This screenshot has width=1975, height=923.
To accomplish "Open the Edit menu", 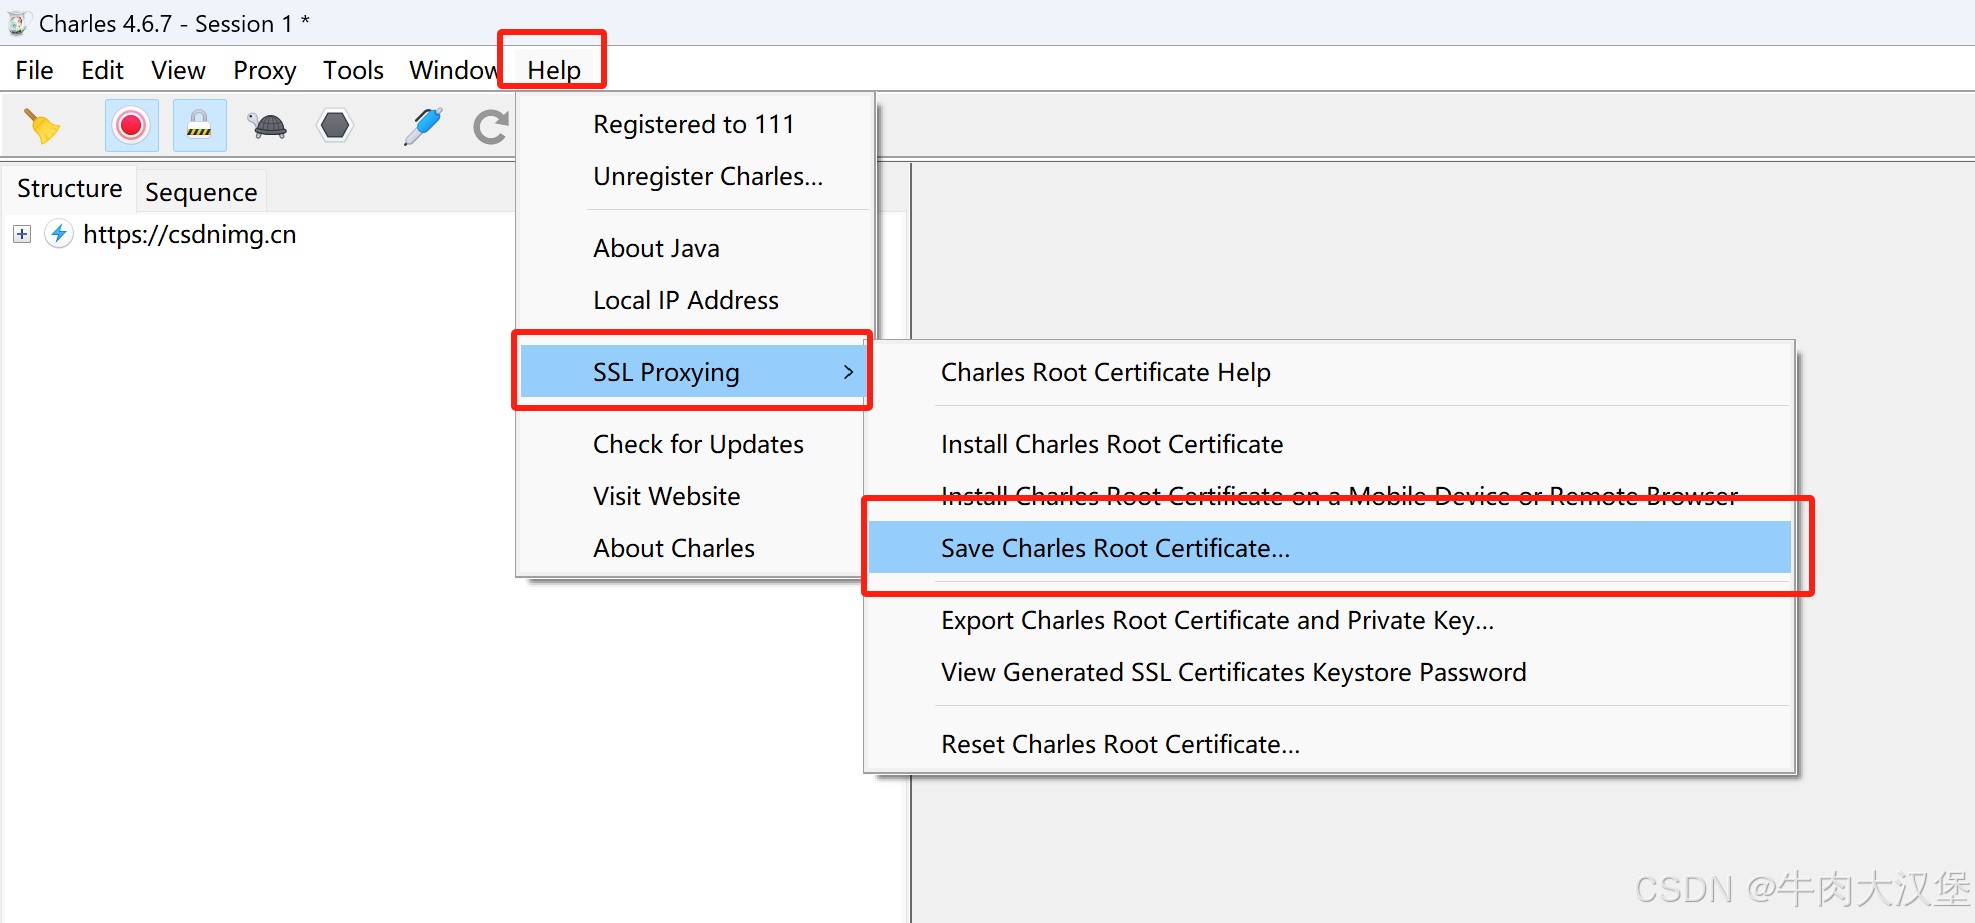I will [103, 70].
